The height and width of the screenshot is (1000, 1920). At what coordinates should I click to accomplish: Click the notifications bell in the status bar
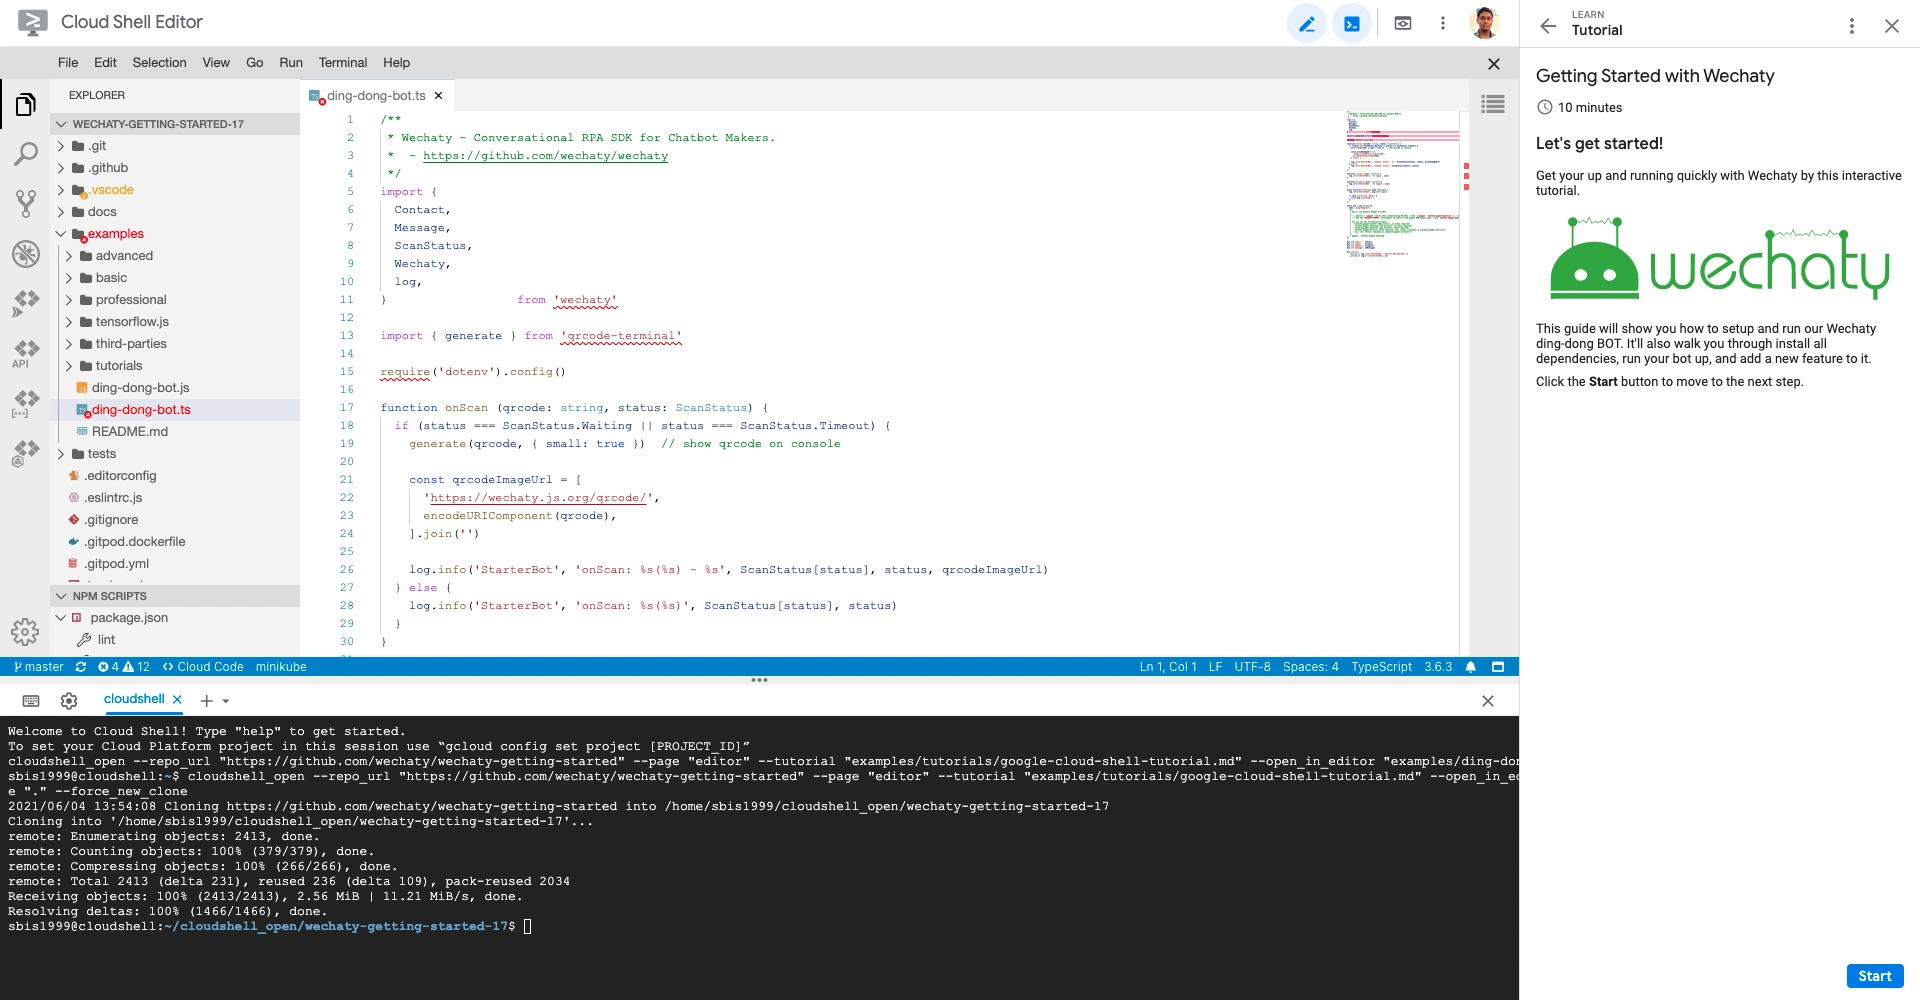[x=1468, y=667]
